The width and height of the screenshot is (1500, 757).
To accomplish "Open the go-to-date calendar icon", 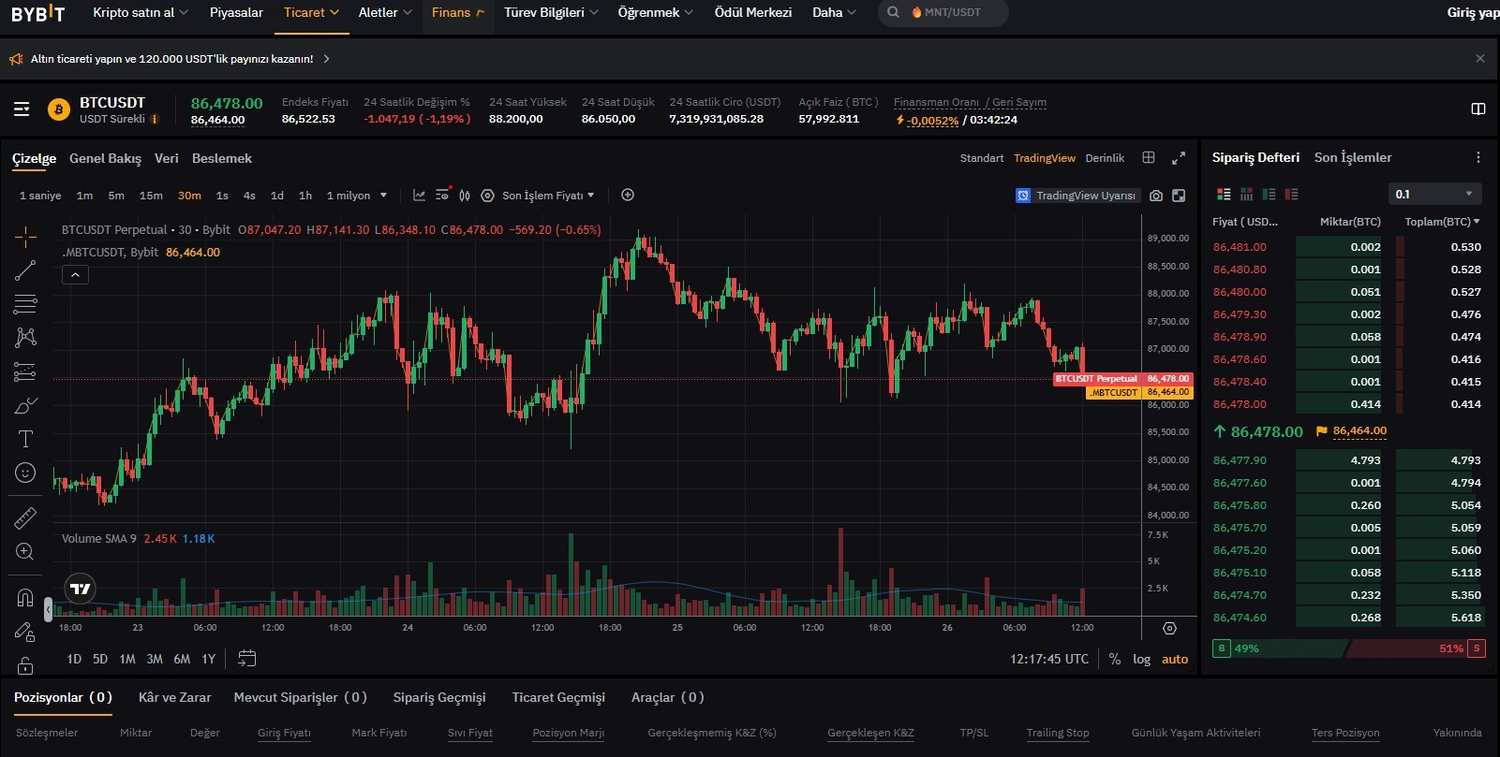I will [247, 658].
